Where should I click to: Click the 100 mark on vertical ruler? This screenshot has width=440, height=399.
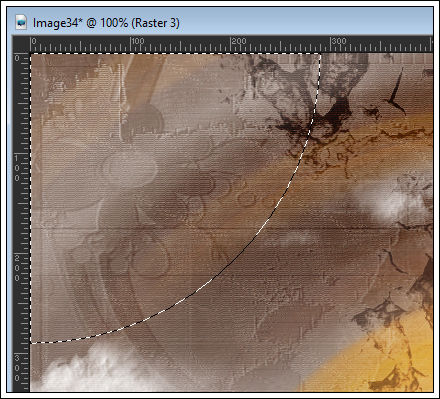pos(17,168)
